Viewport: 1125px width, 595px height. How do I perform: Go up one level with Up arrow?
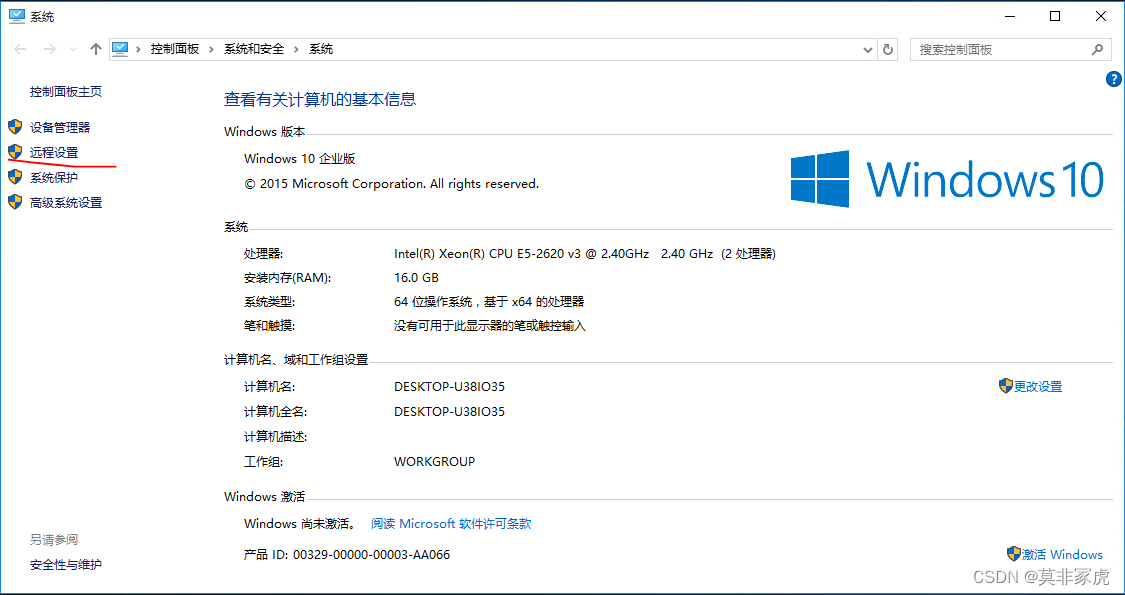pos(95,49)
